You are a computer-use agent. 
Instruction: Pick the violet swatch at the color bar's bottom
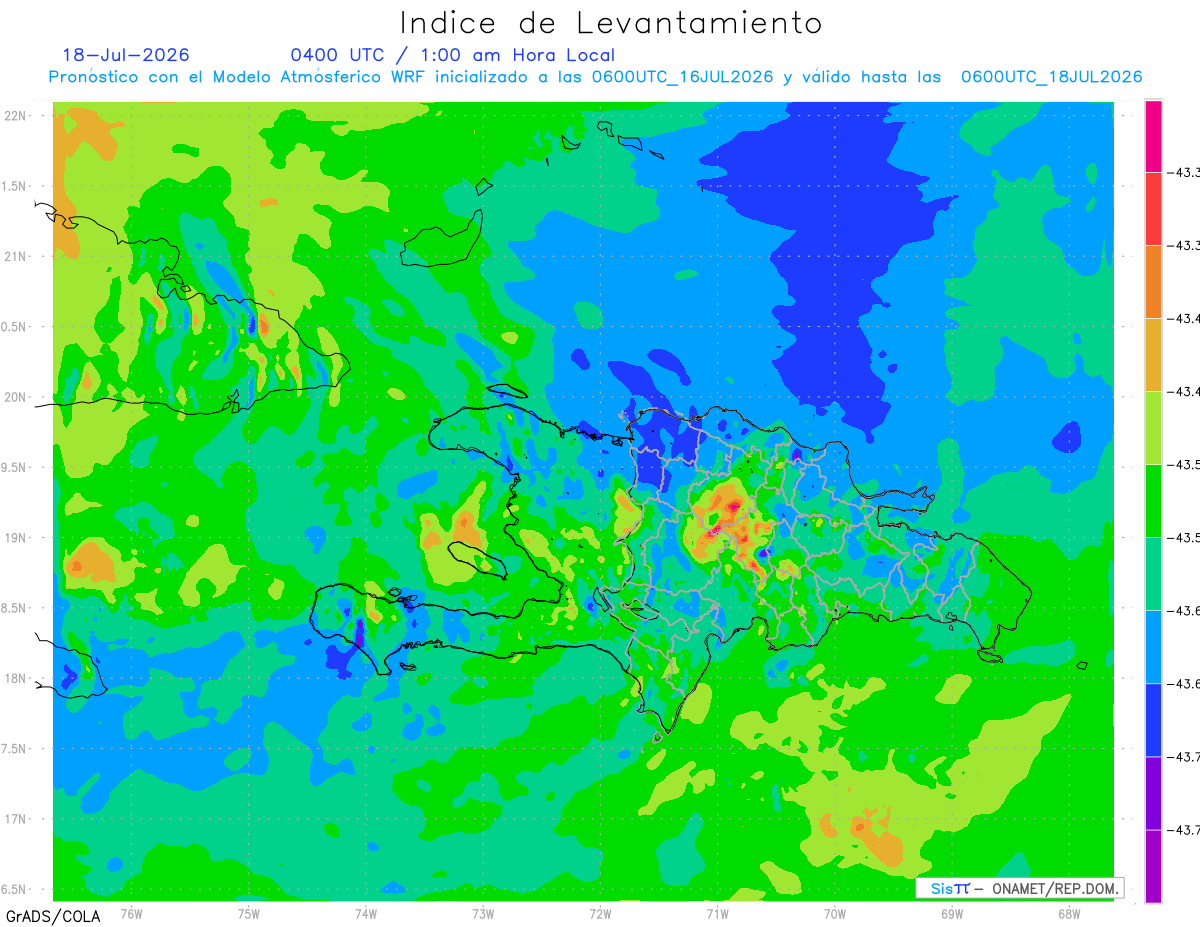tap(1153, 866)
